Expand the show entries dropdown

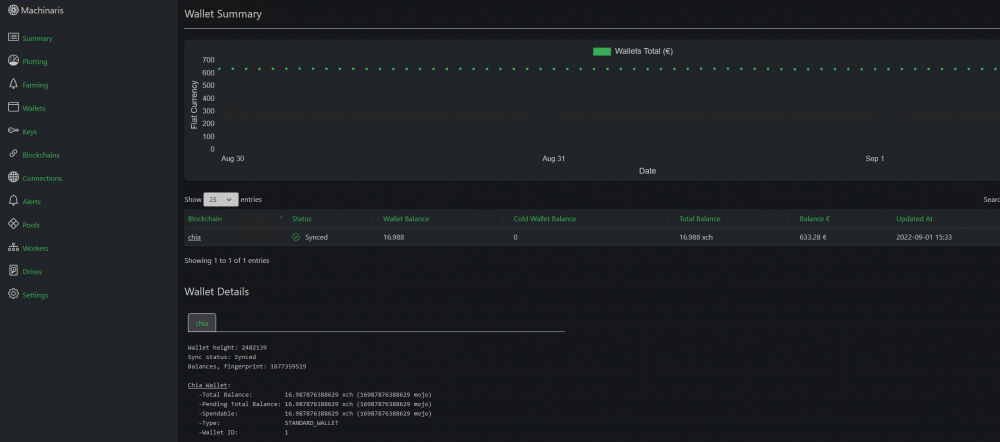pyautogui.click(x=221, y=200)
